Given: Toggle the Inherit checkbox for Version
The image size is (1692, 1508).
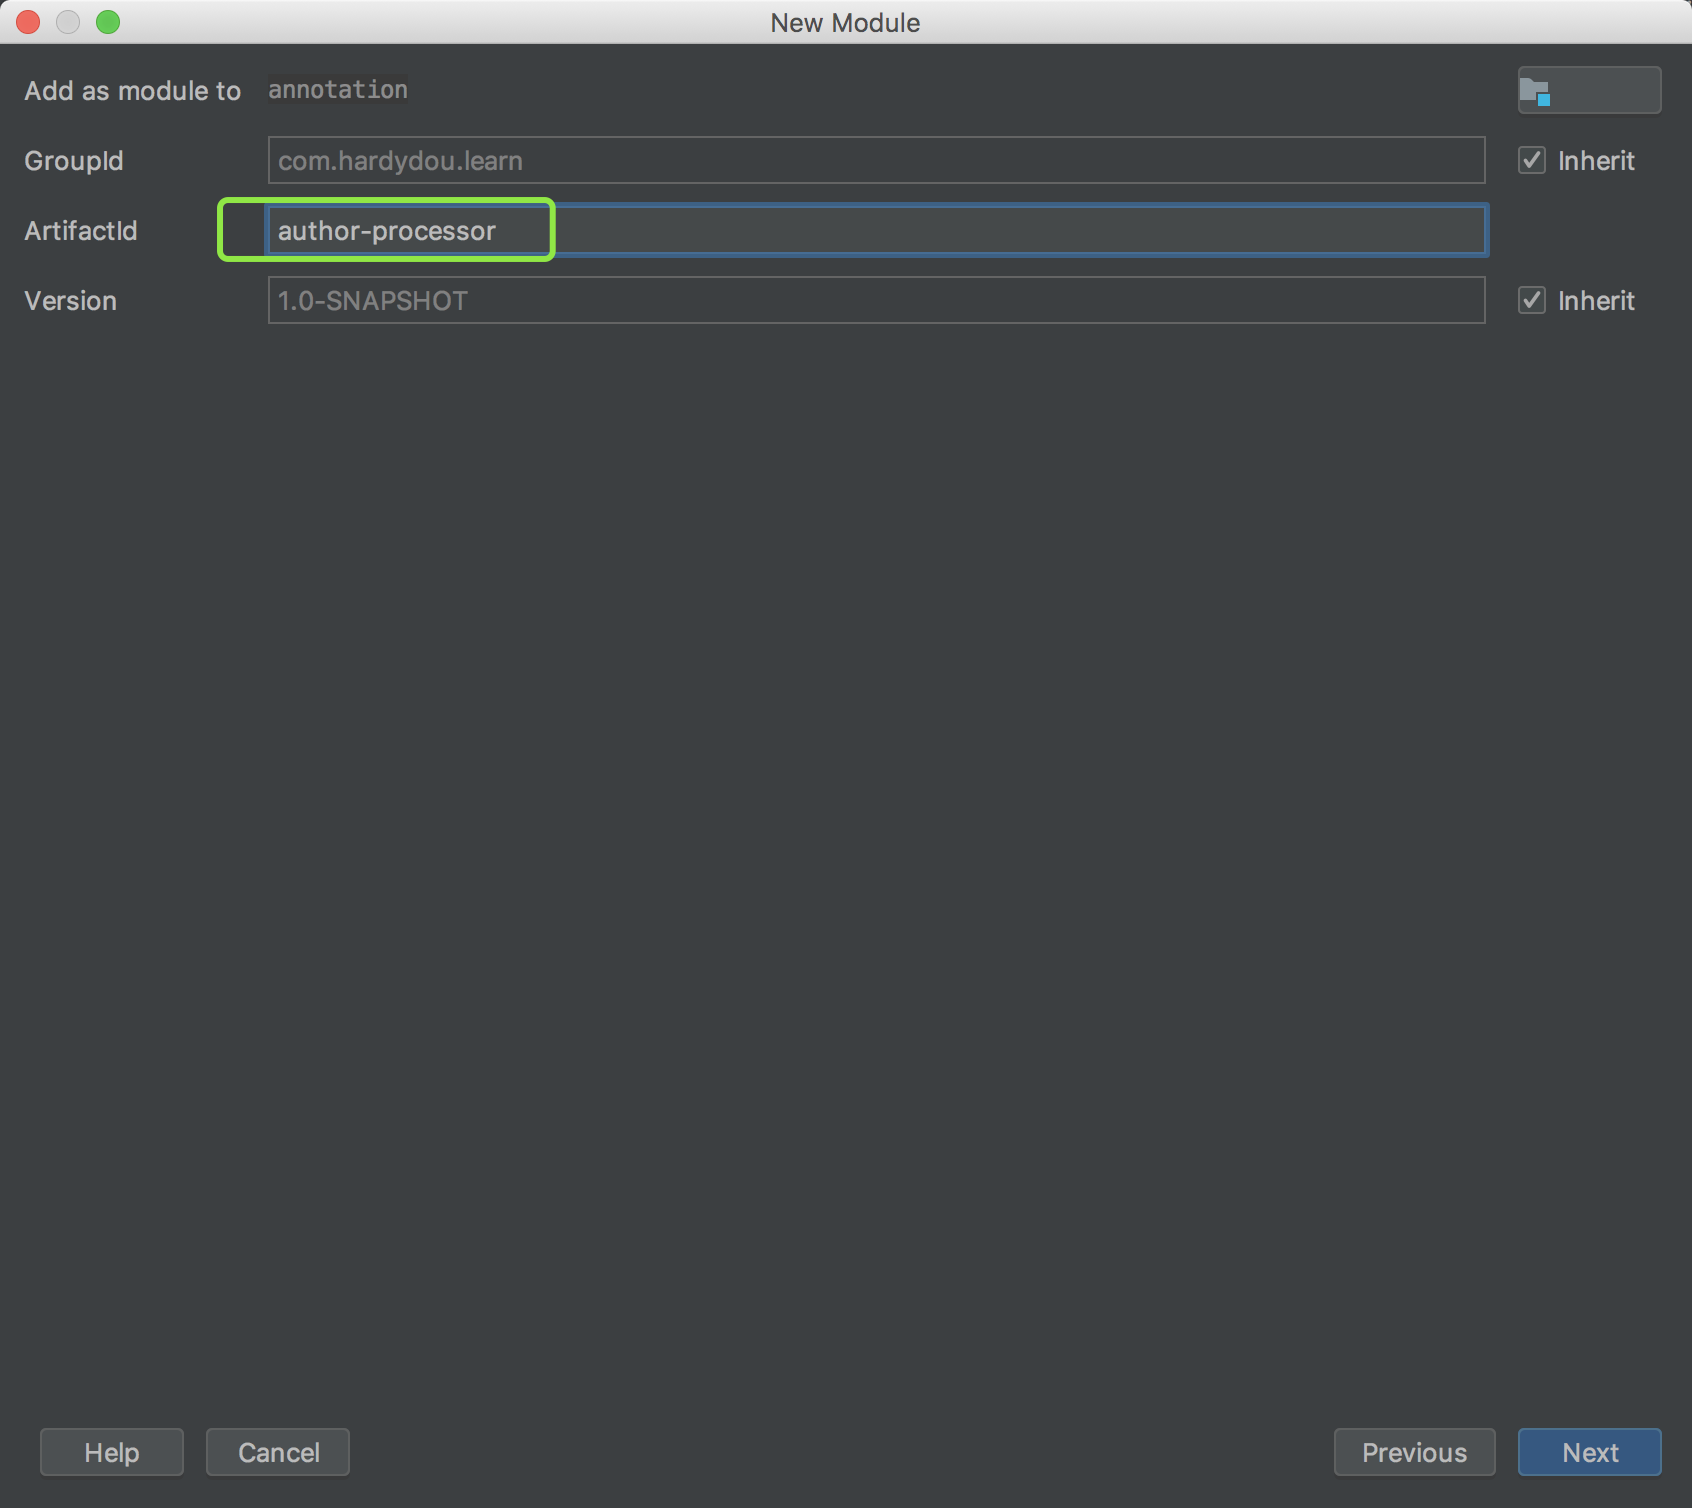Looking at the screenshot, I should coord(1532,300).
